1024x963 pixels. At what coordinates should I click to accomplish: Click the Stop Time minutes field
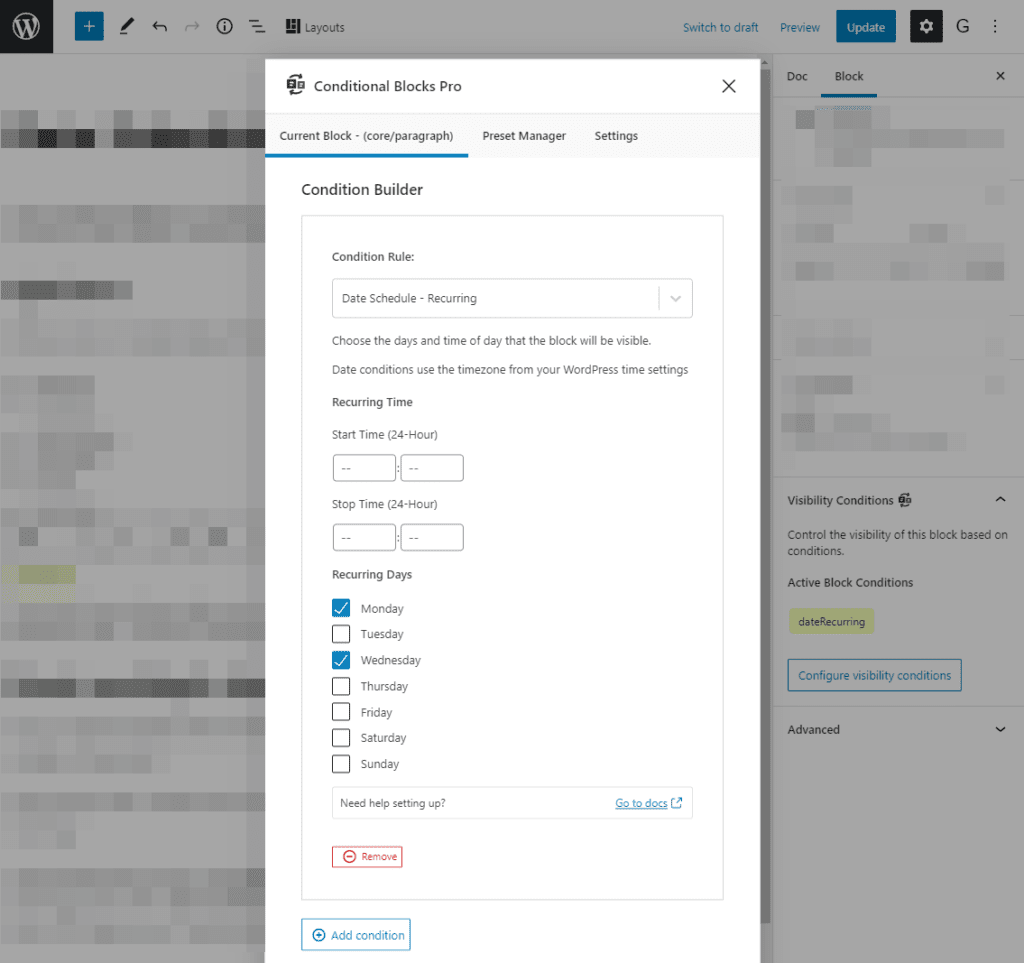pyautogui.click(x=432, y=537)
